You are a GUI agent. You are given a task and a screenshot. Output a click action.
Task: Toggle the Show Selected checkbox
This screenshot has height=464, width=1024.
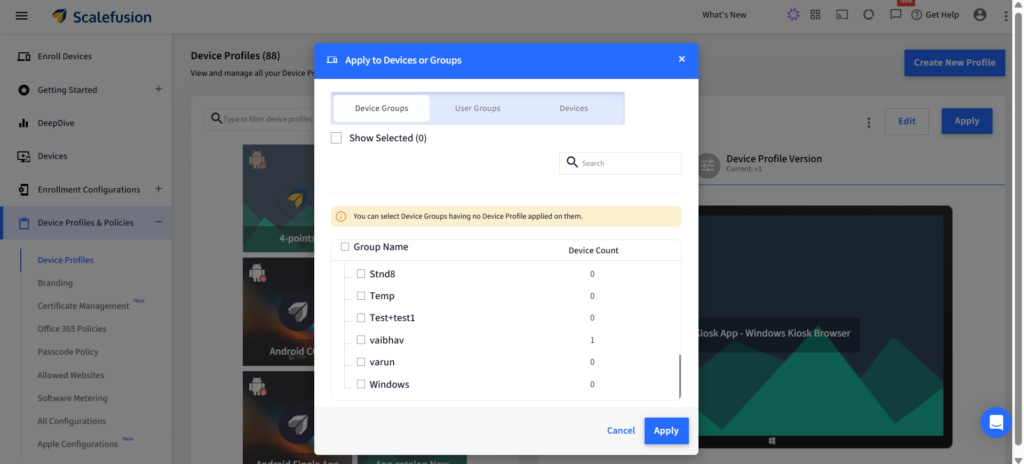click(x=336, y=138)
